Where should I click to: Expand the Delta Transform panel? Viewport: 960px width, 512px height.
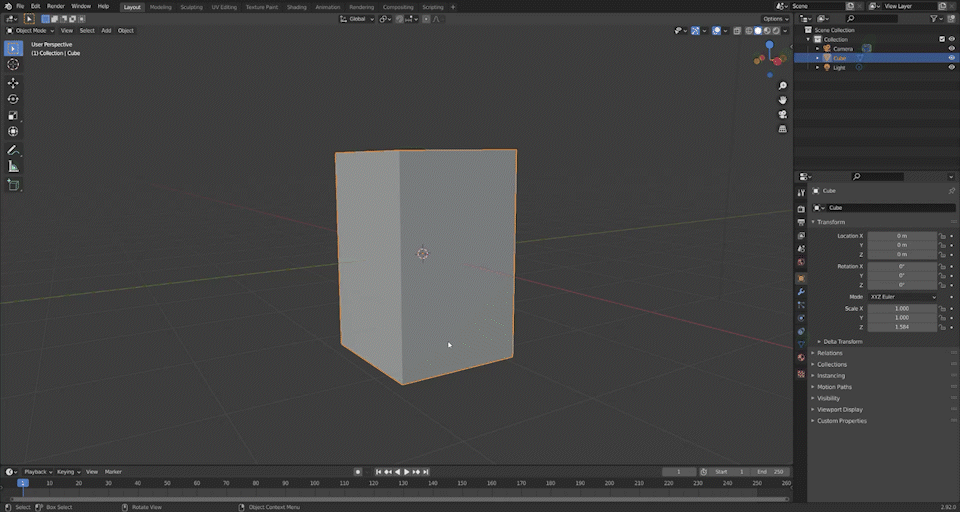coord(842,341)
